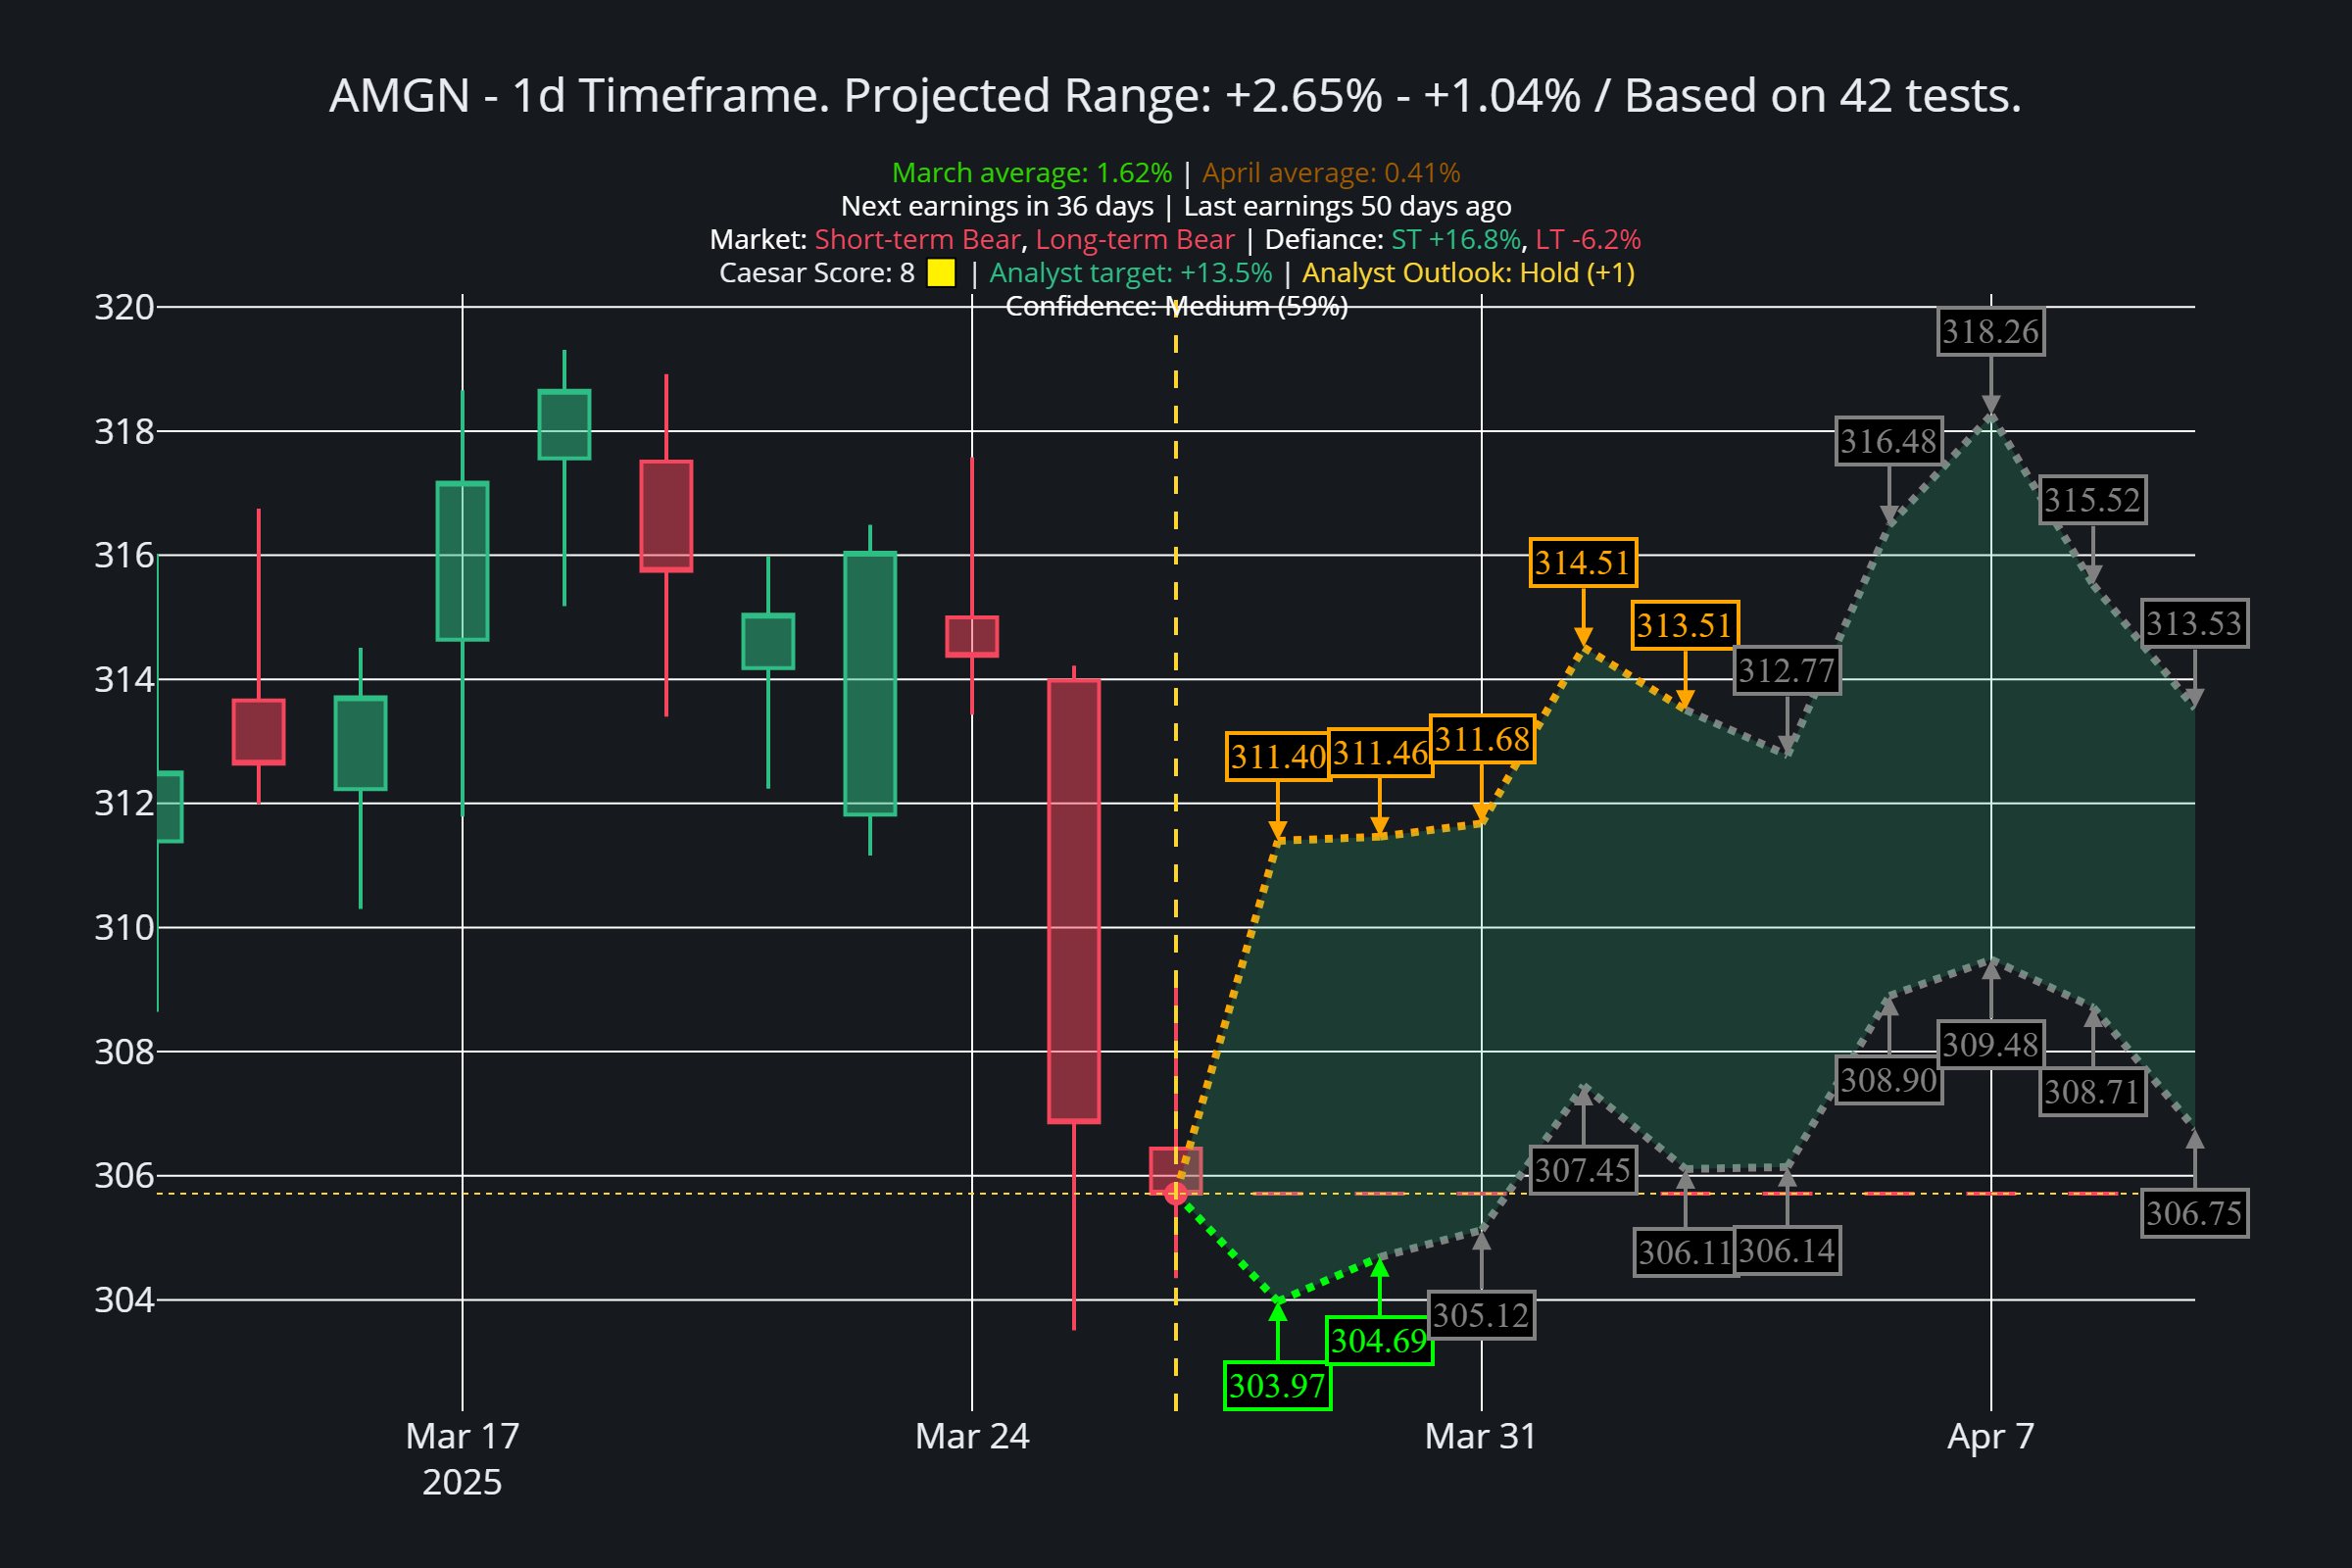
Task: Click the large red candle after Mar 24
Action: tap(1074, 901)
